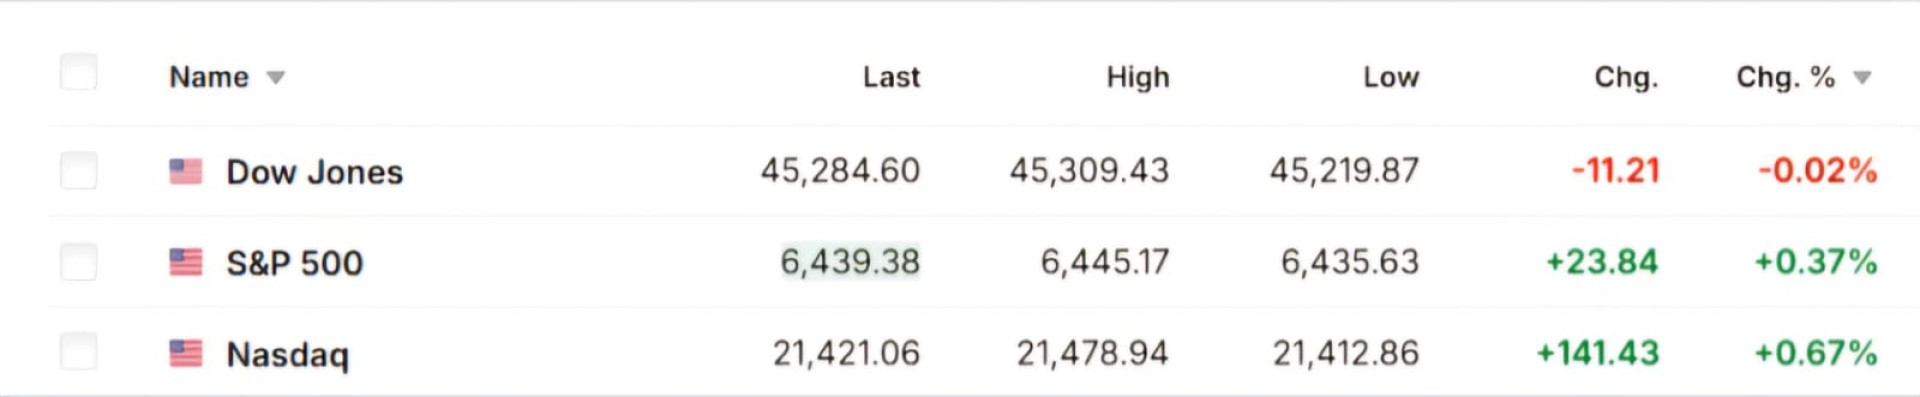This screenshot has width=1920, height=397.
Task: Click the Nasdaq percent change +0.67%
Action: click(1816, 353)
